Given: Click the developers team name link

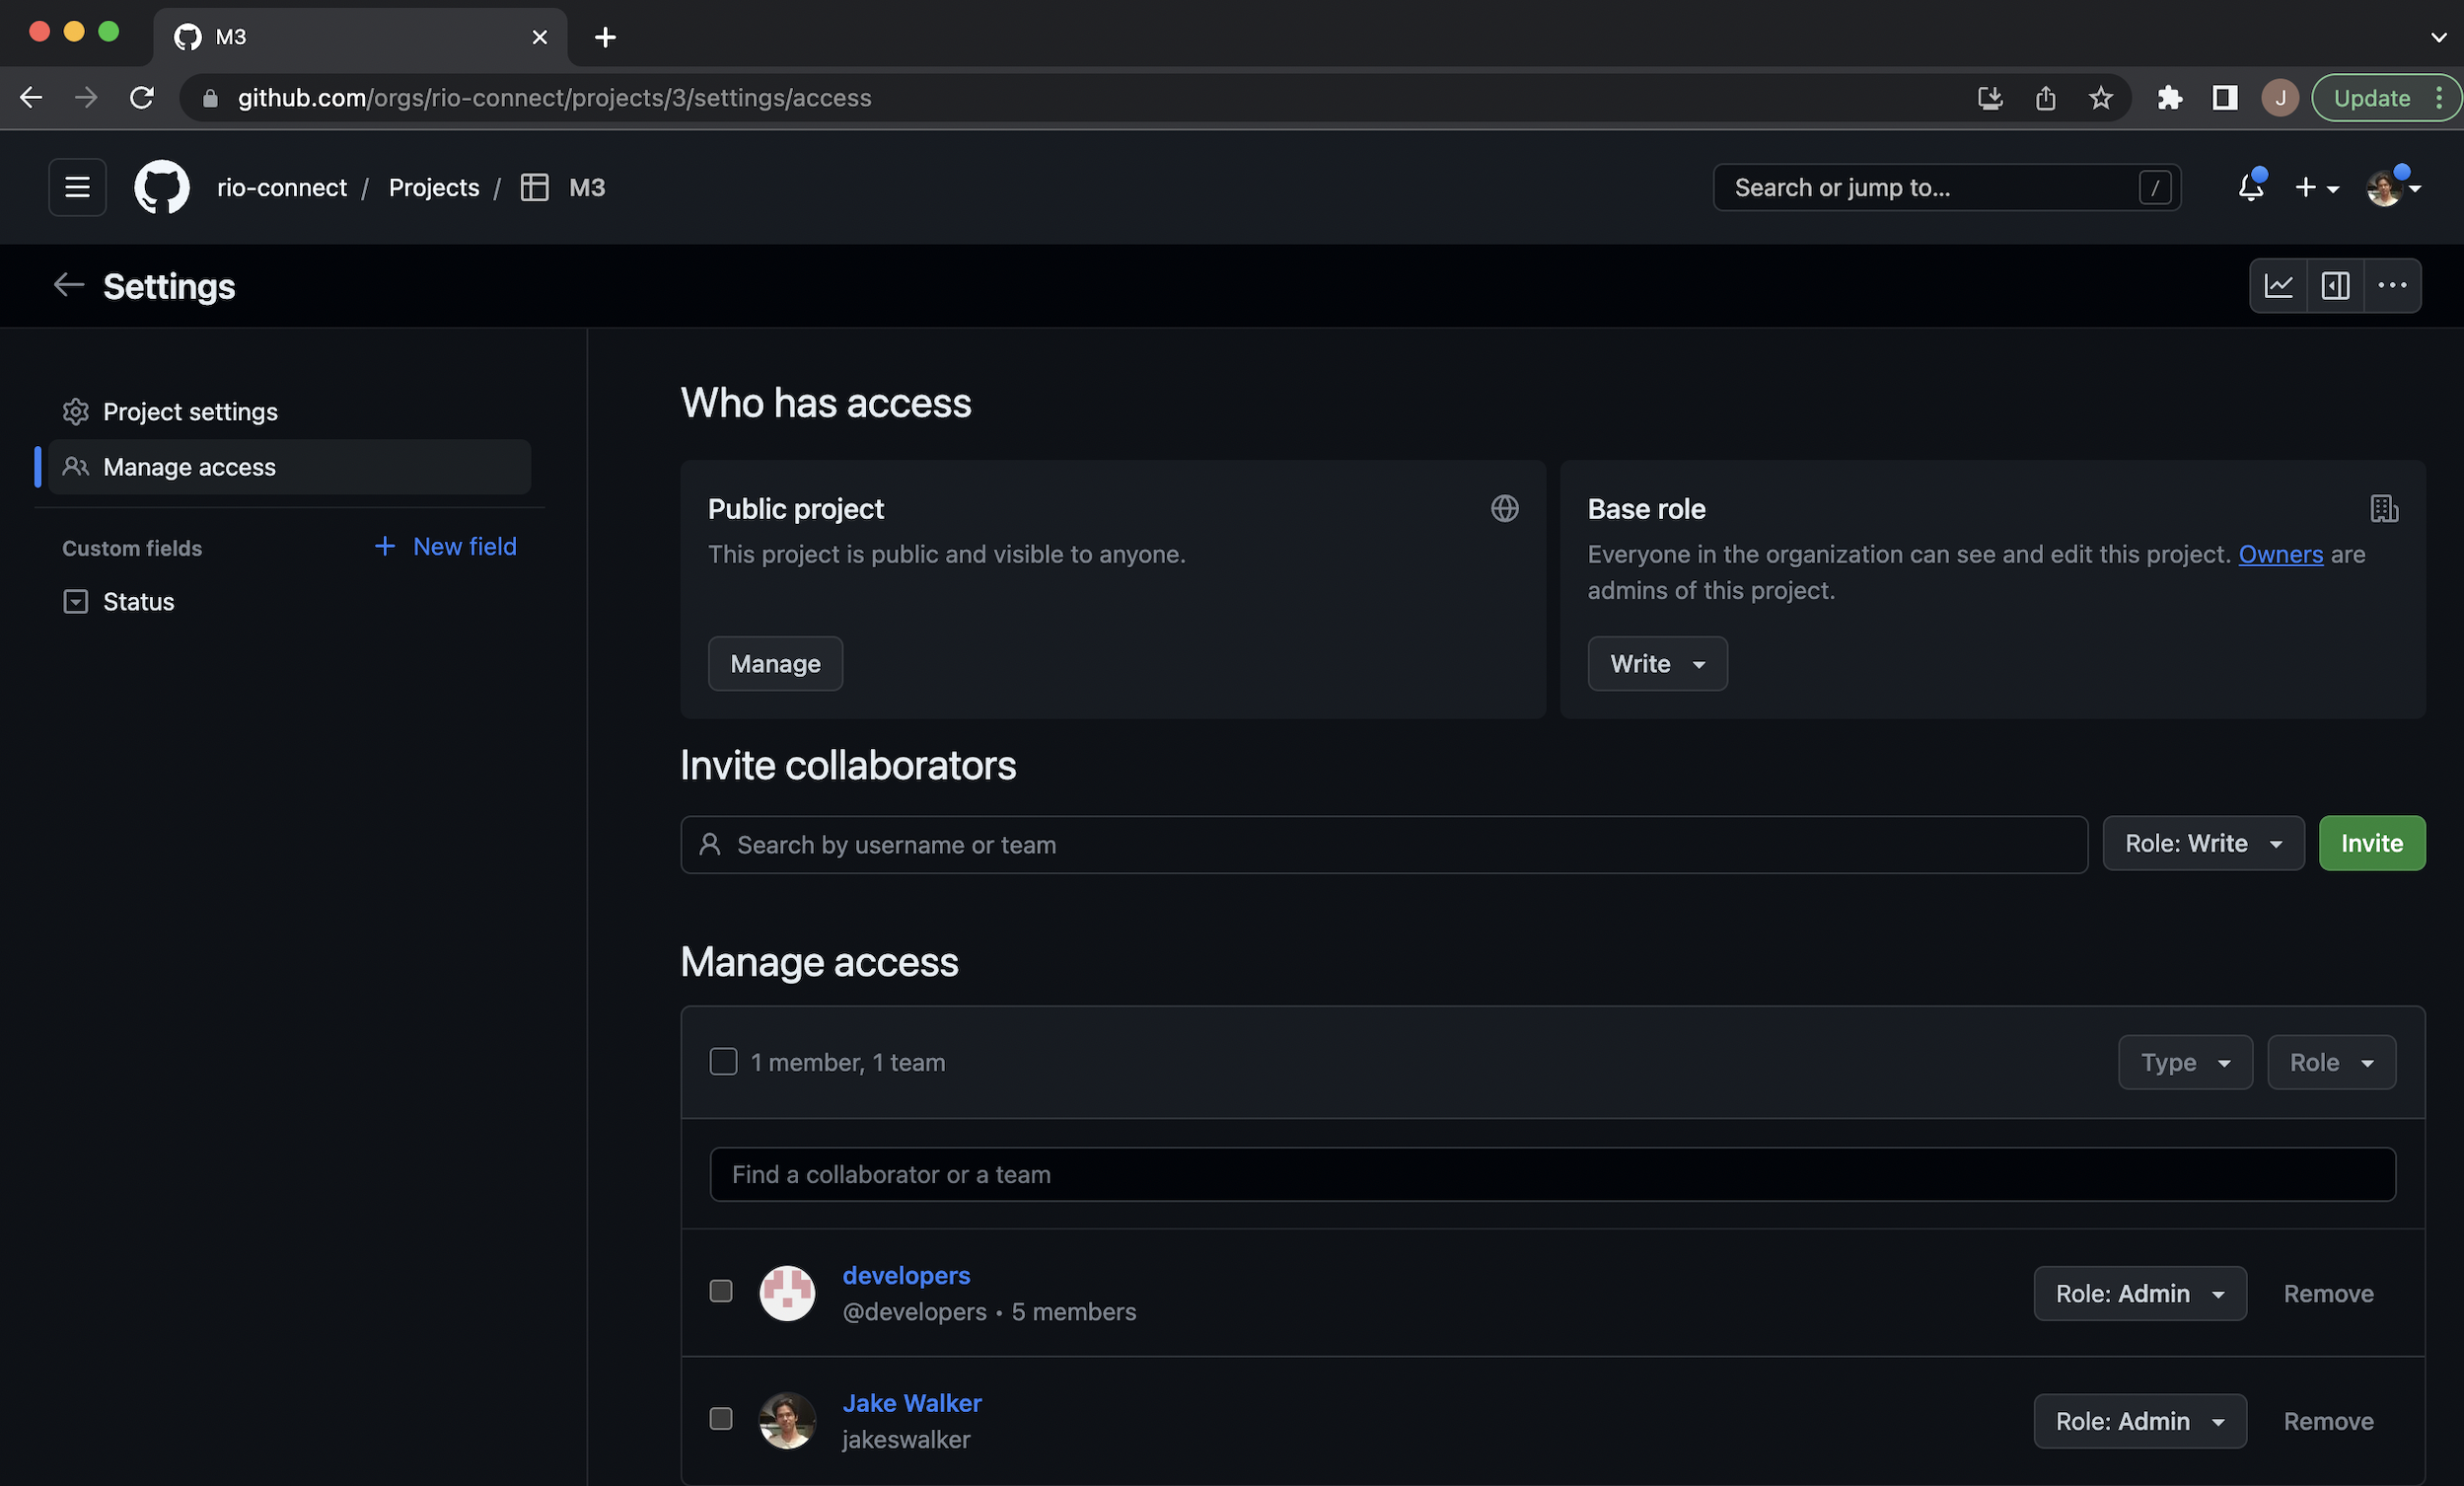Looking at the screenshot, I should pos(906,1275).
